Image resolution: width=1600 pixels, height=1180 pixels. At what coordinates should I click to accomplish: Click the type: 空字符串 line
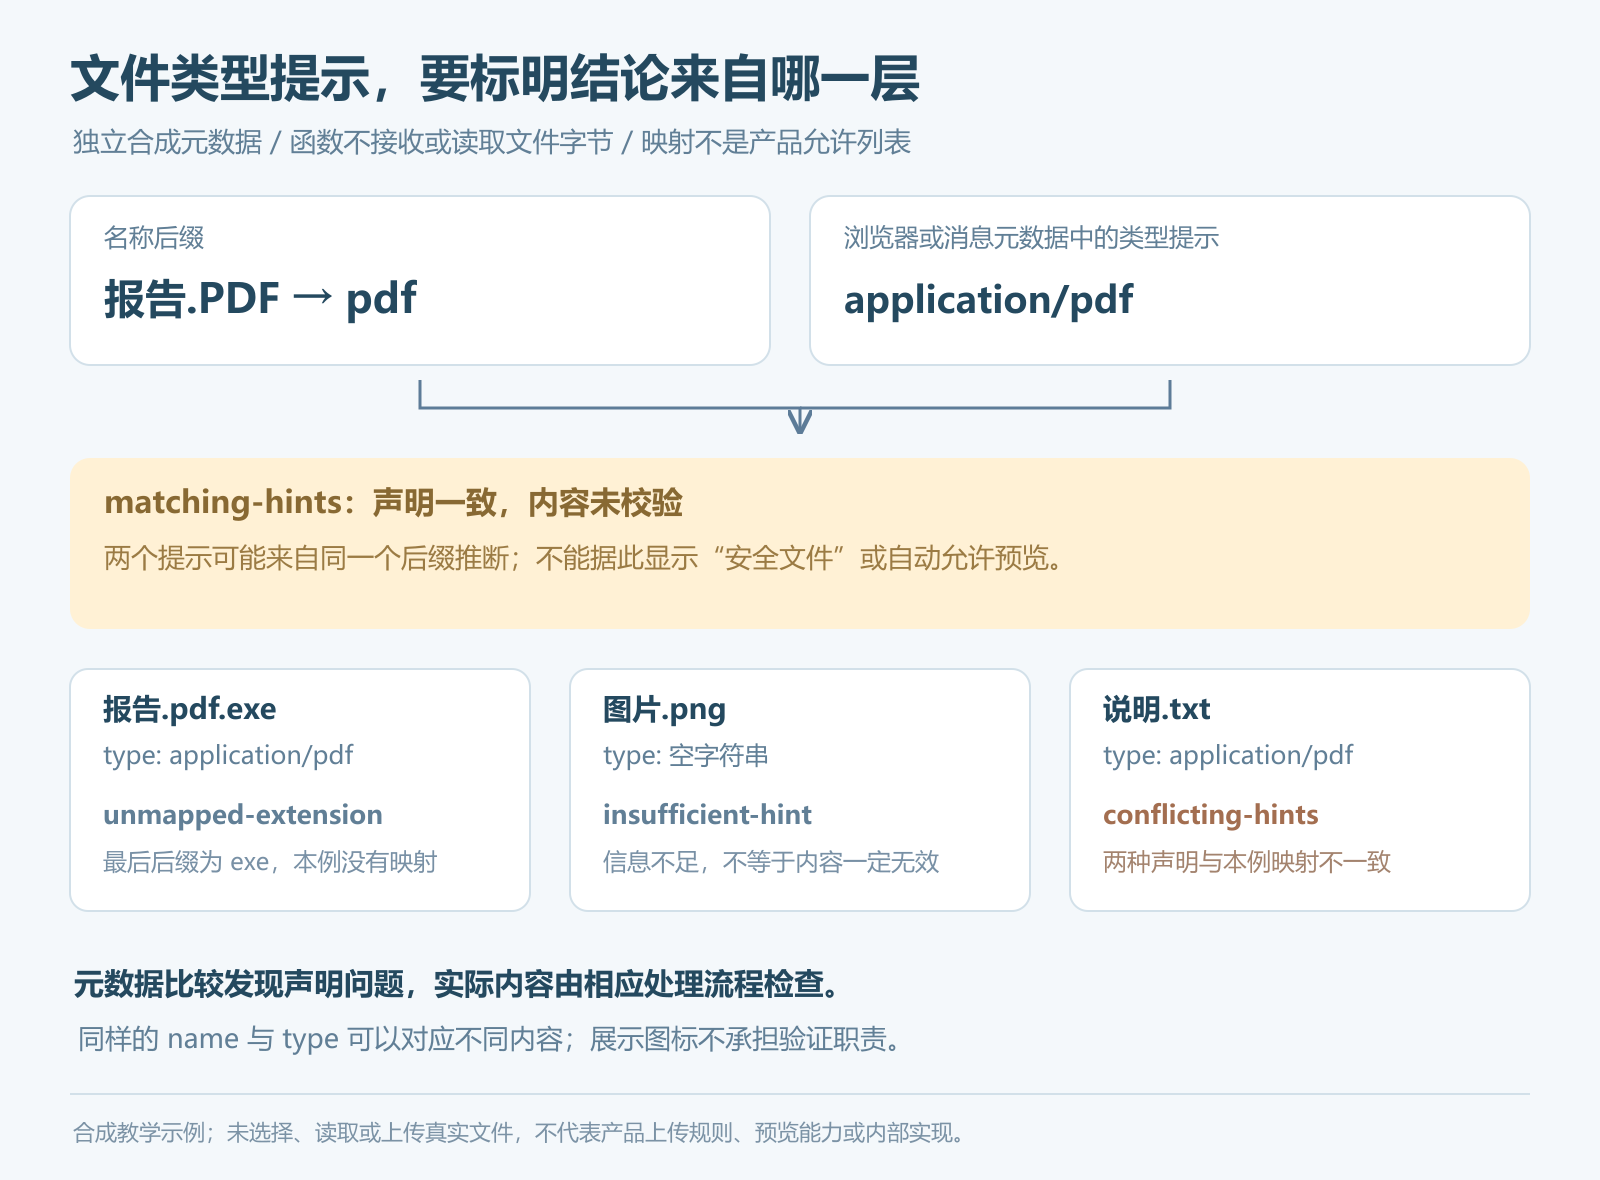(x=686, y=756)
